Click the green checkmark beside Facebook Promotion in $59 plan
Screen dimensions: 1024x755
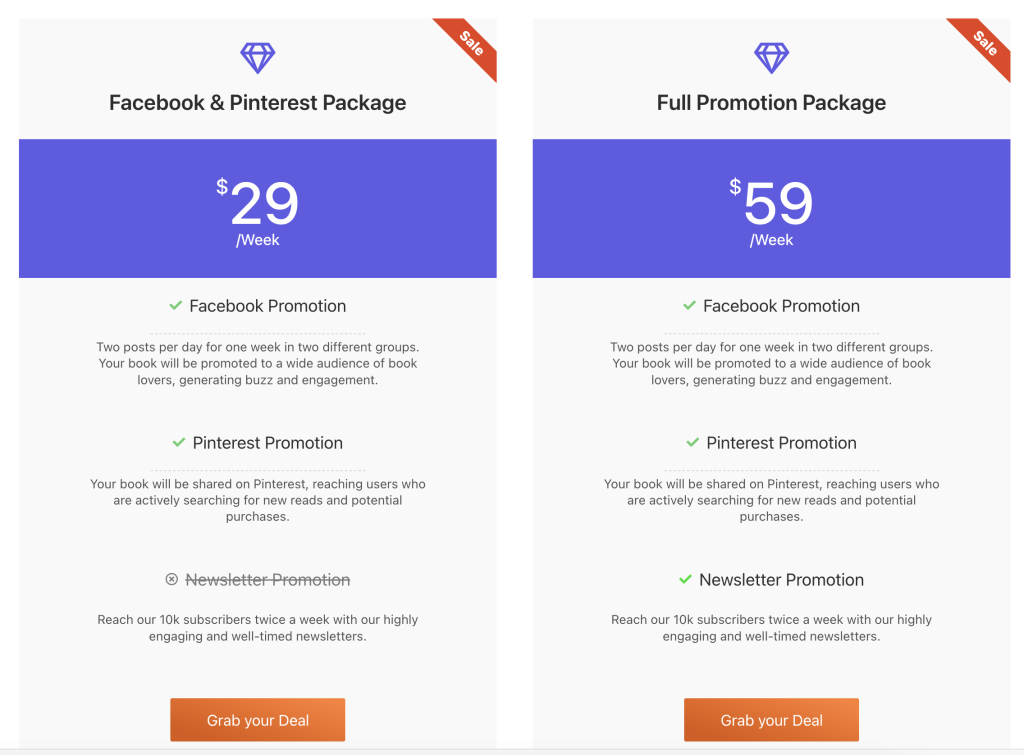pyautogui.click(x=689, y=305)
